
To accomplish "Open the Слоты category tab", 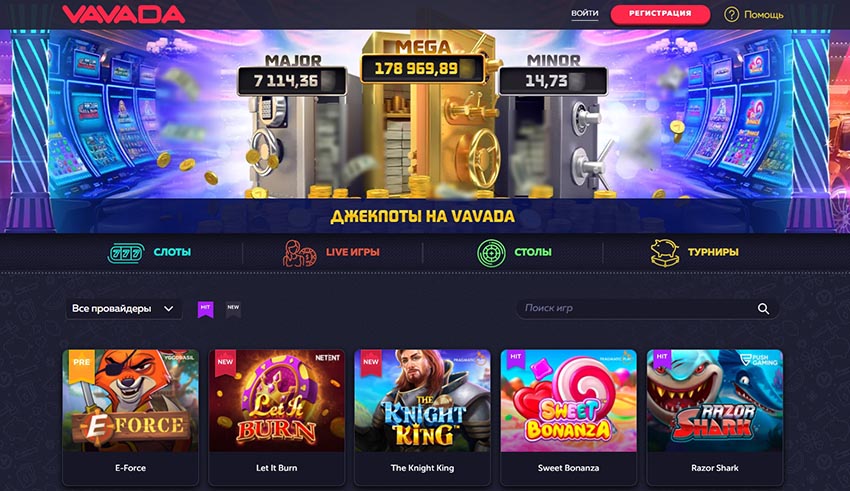I will pyautogui.click(x=172, y=252).
